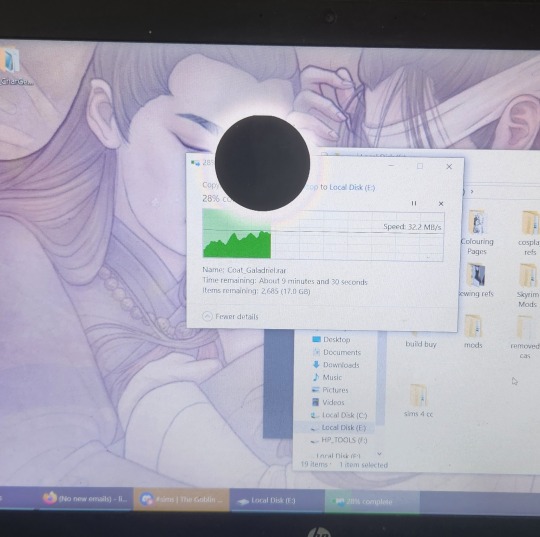Select Downloads in the navigation pane
Viewport: 540px width, 537px height.
336,365
